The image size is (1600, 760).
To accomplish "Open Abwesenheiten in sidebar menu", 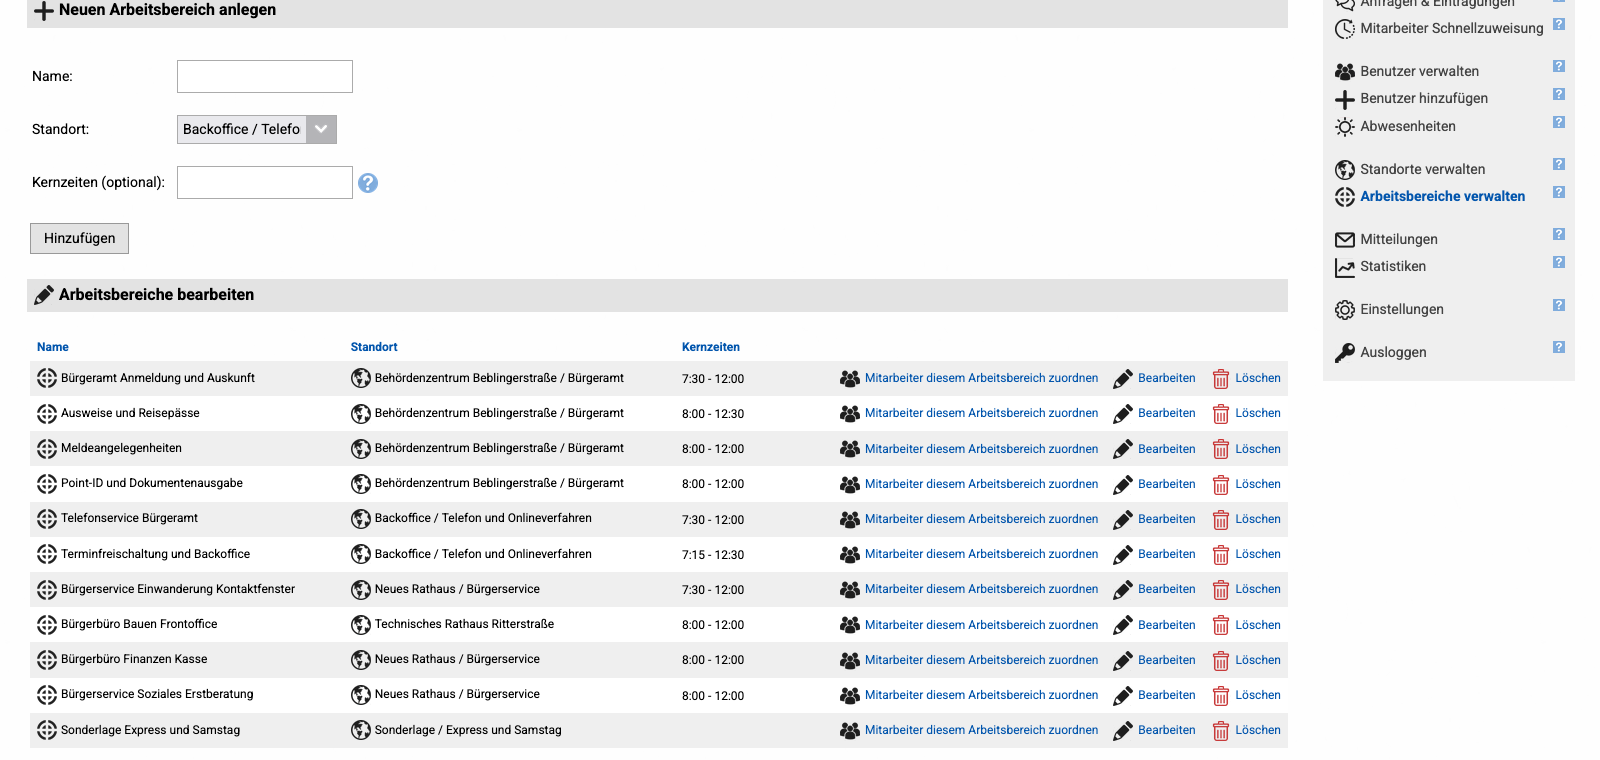I will point(1407,126).
